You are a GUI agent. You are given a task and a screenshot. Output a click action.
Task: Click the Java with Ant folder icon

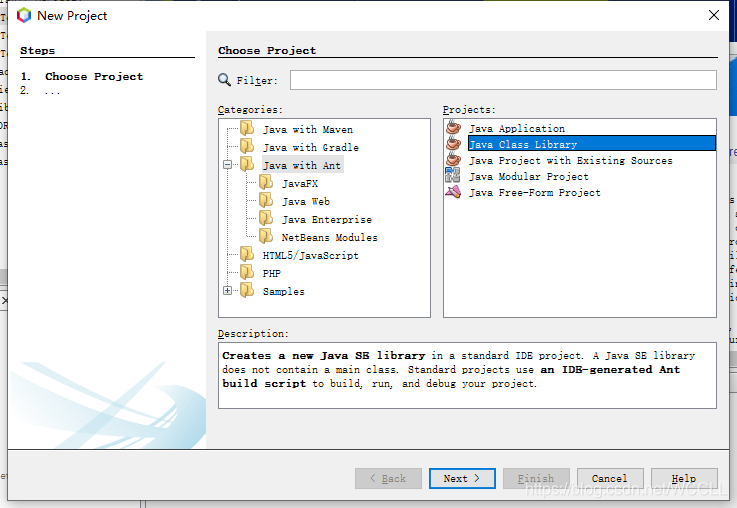(x=247, y=164)
